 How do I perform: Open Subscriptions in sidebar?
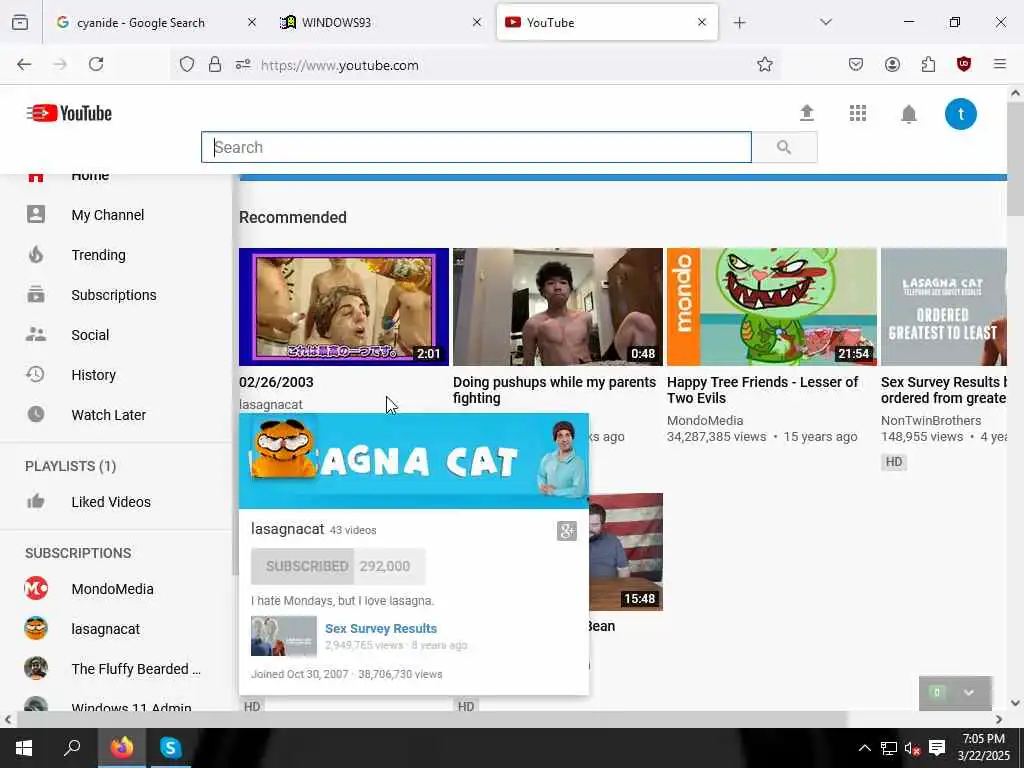(114, 295)
